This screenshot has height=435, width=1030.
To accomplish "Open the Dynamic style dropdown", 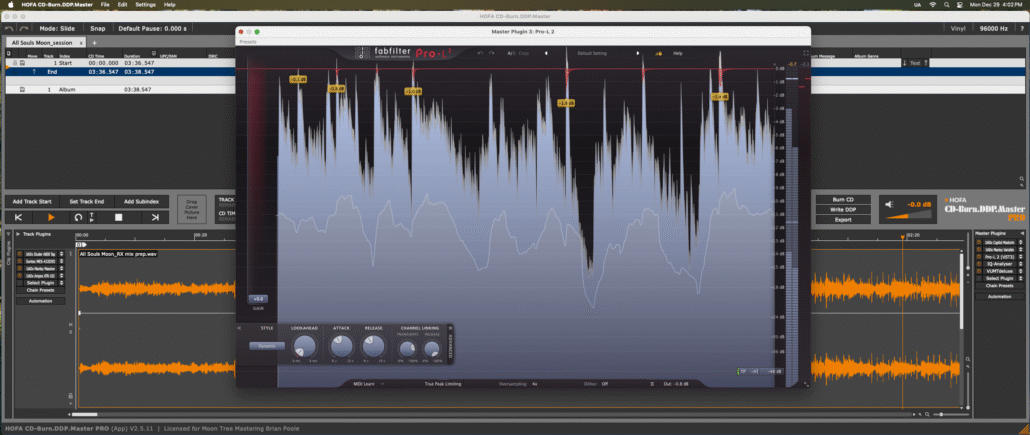I will pyautogui.click(x=266, y=346).
